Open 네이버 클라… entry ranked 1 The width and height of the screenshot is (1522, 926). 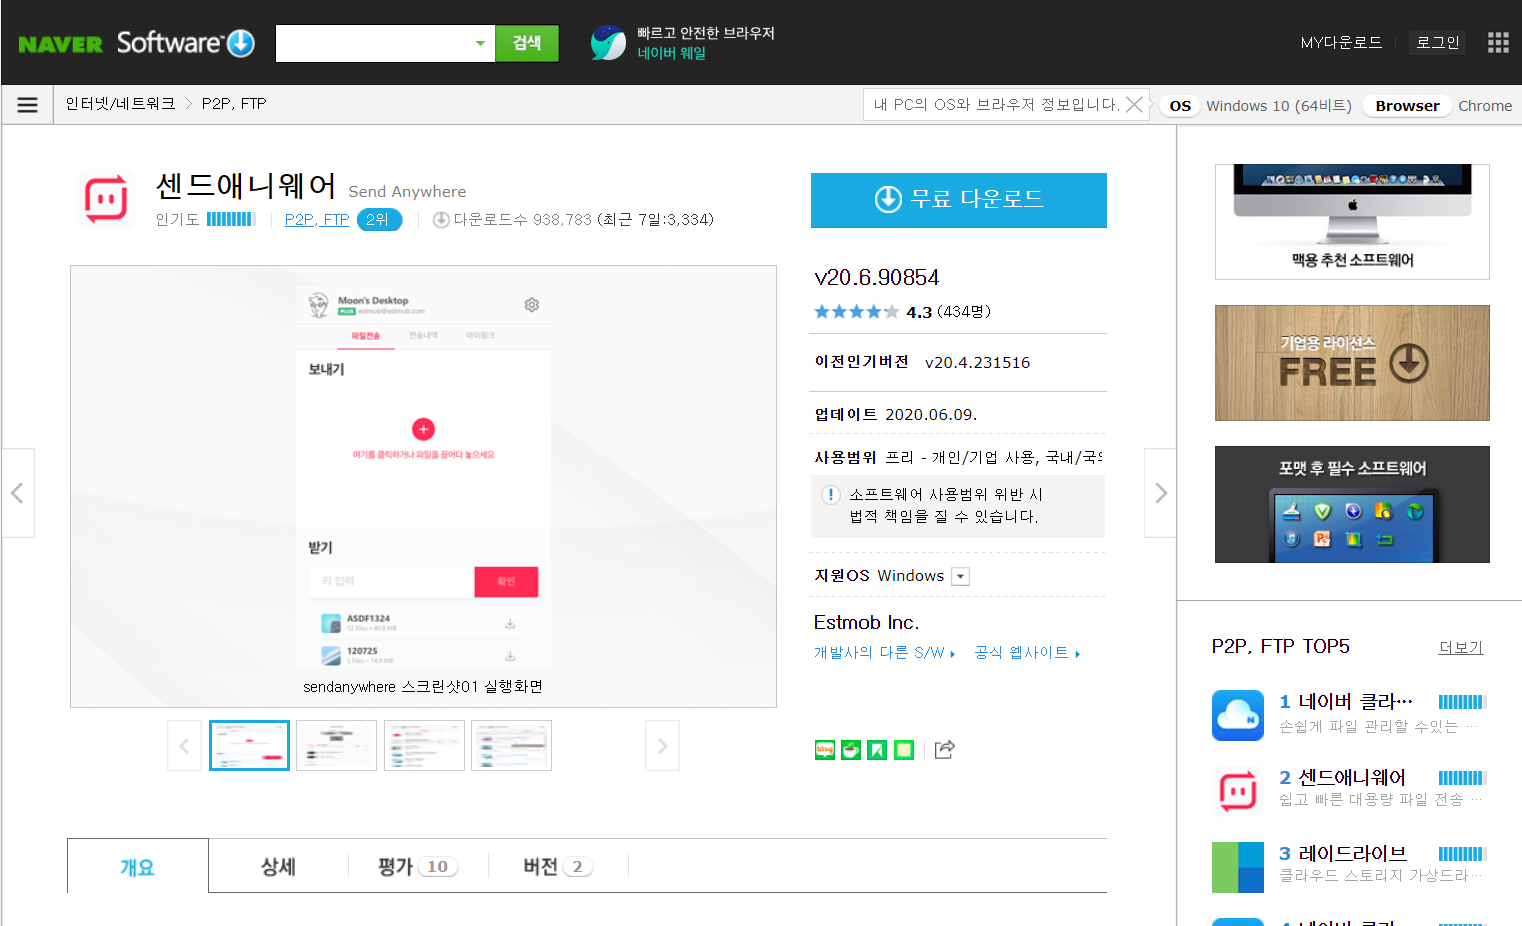point(1355,702)
